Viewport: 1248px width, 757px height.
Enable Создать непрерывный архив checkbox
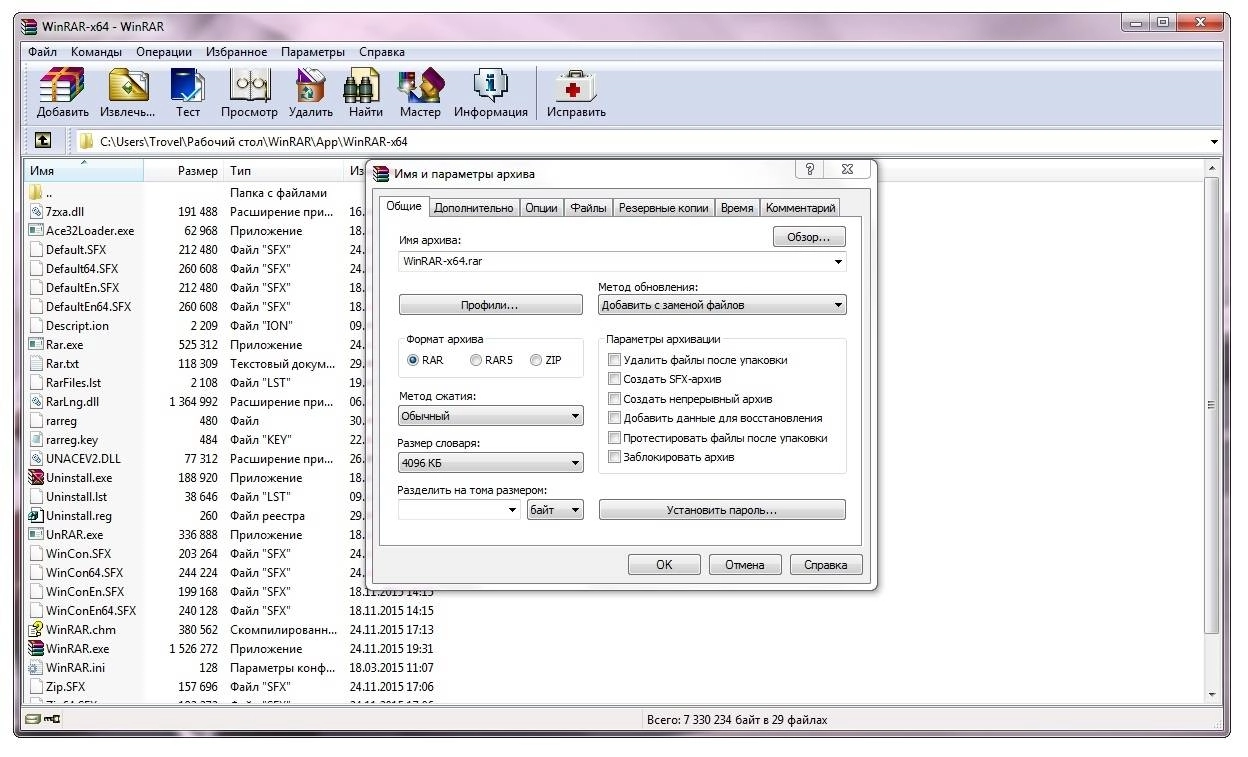pos(615,399)
